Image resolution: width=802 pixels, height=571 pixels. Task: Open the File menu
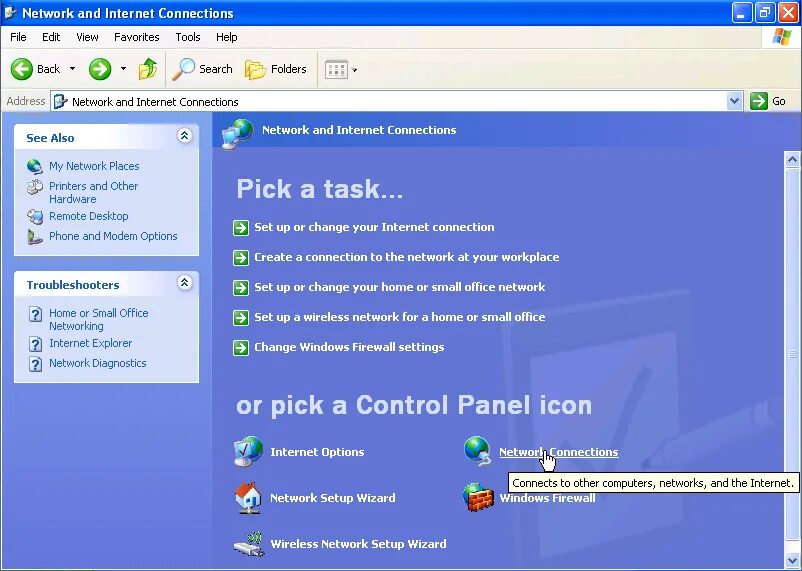[18, 37]
